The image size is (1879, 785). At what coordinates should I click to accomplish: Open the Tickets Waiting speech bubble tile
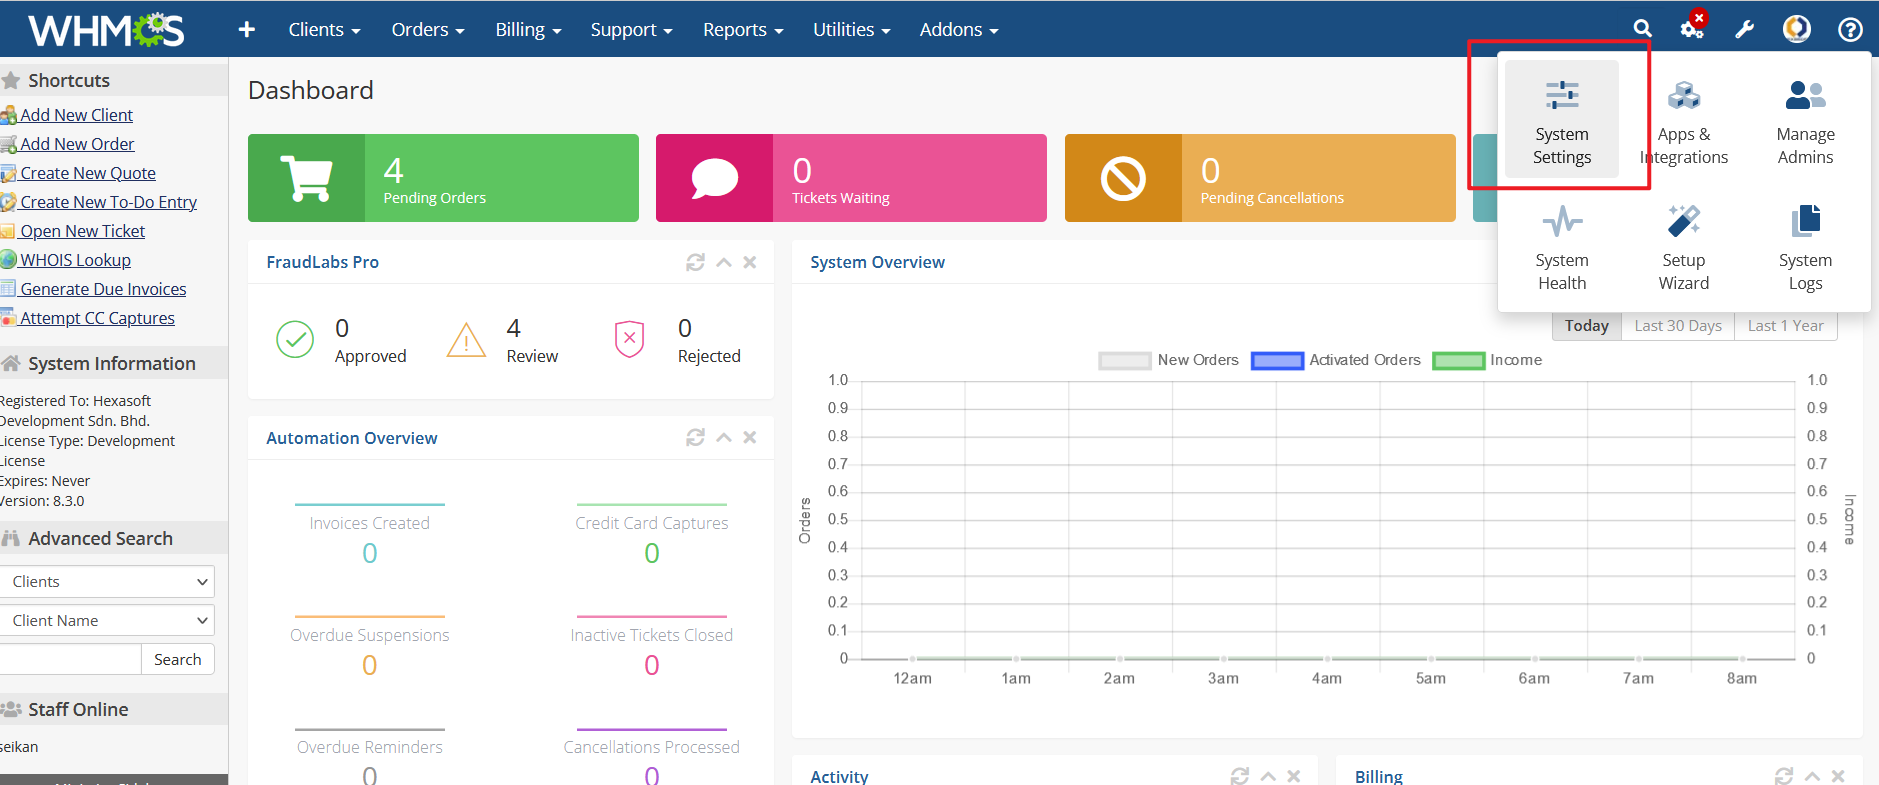point(851,178)
